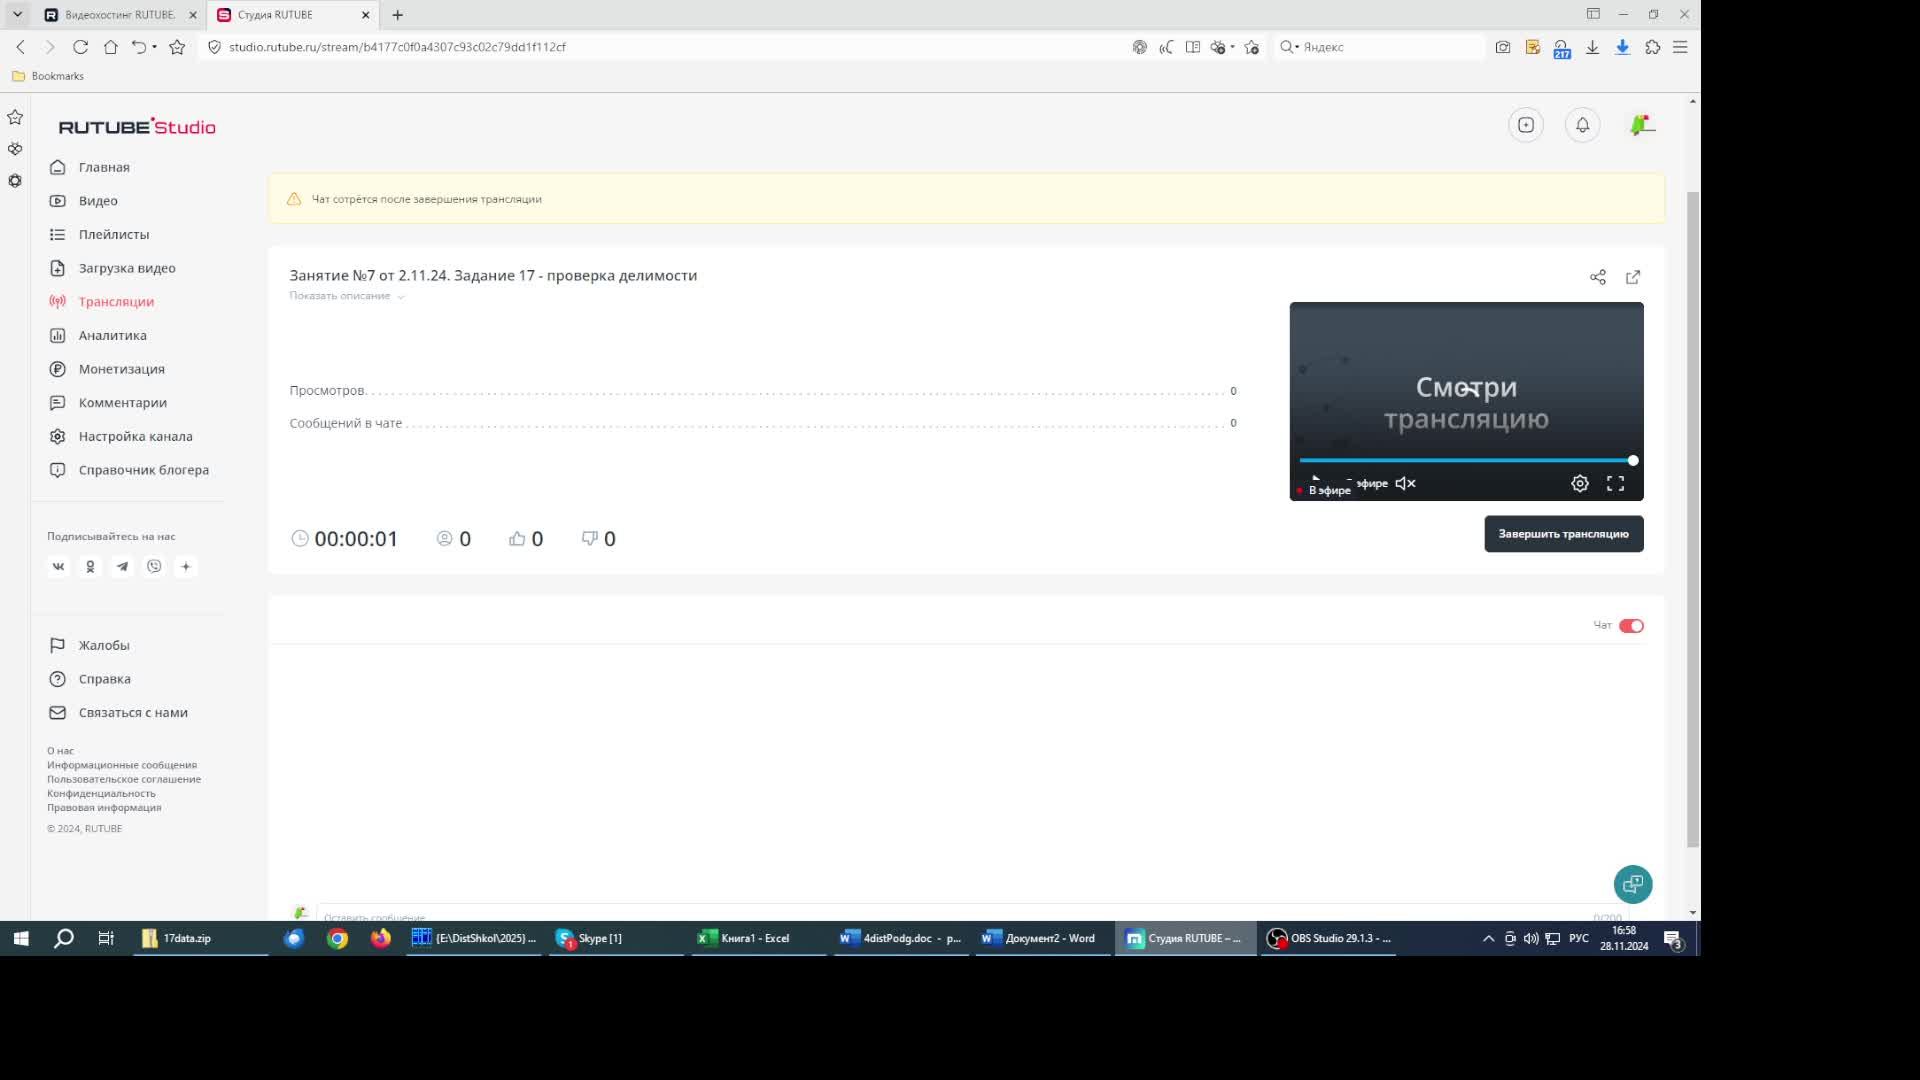Image resolution: width=1920 pixels, height=1080 pixels.
Task: Click the Трансляции sidebar icon
Action: point(57,301)
